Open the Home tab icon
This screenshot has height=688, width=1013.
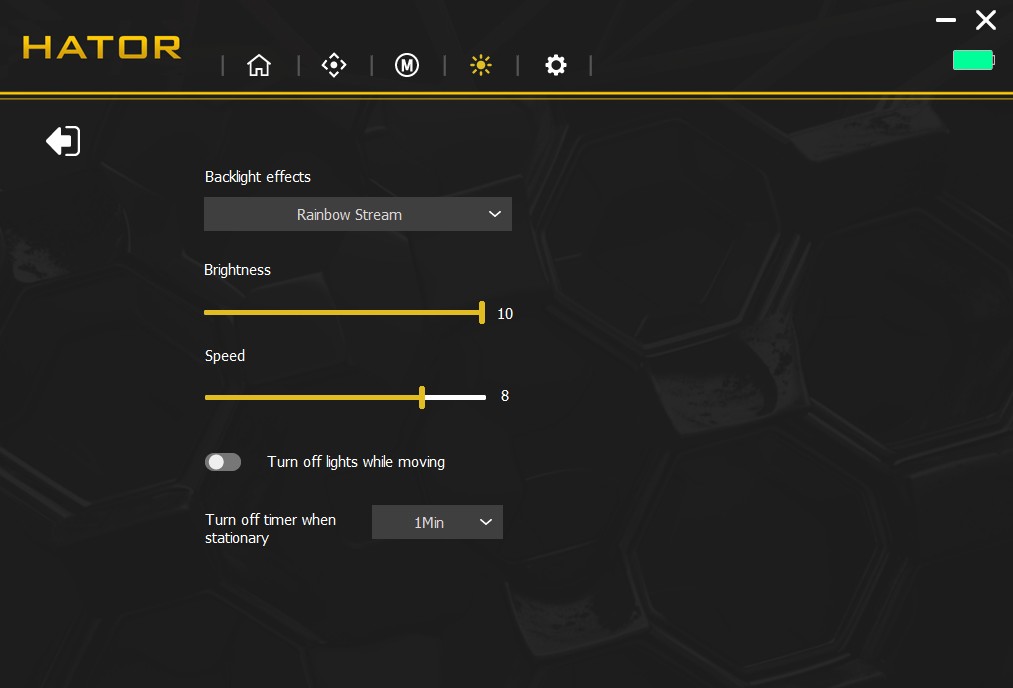[x=259, y=65]
